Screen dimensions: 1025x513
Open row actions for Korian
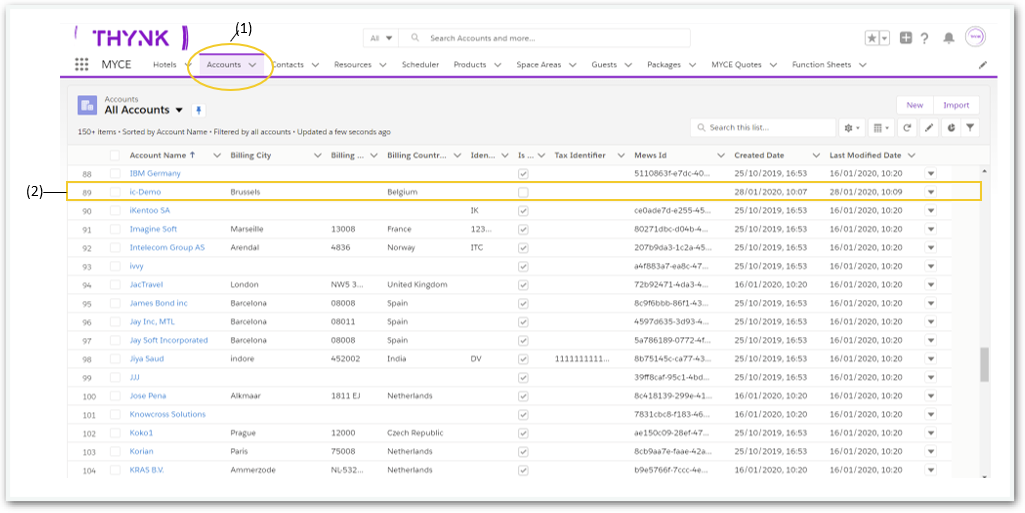click(x=931, y=452)
